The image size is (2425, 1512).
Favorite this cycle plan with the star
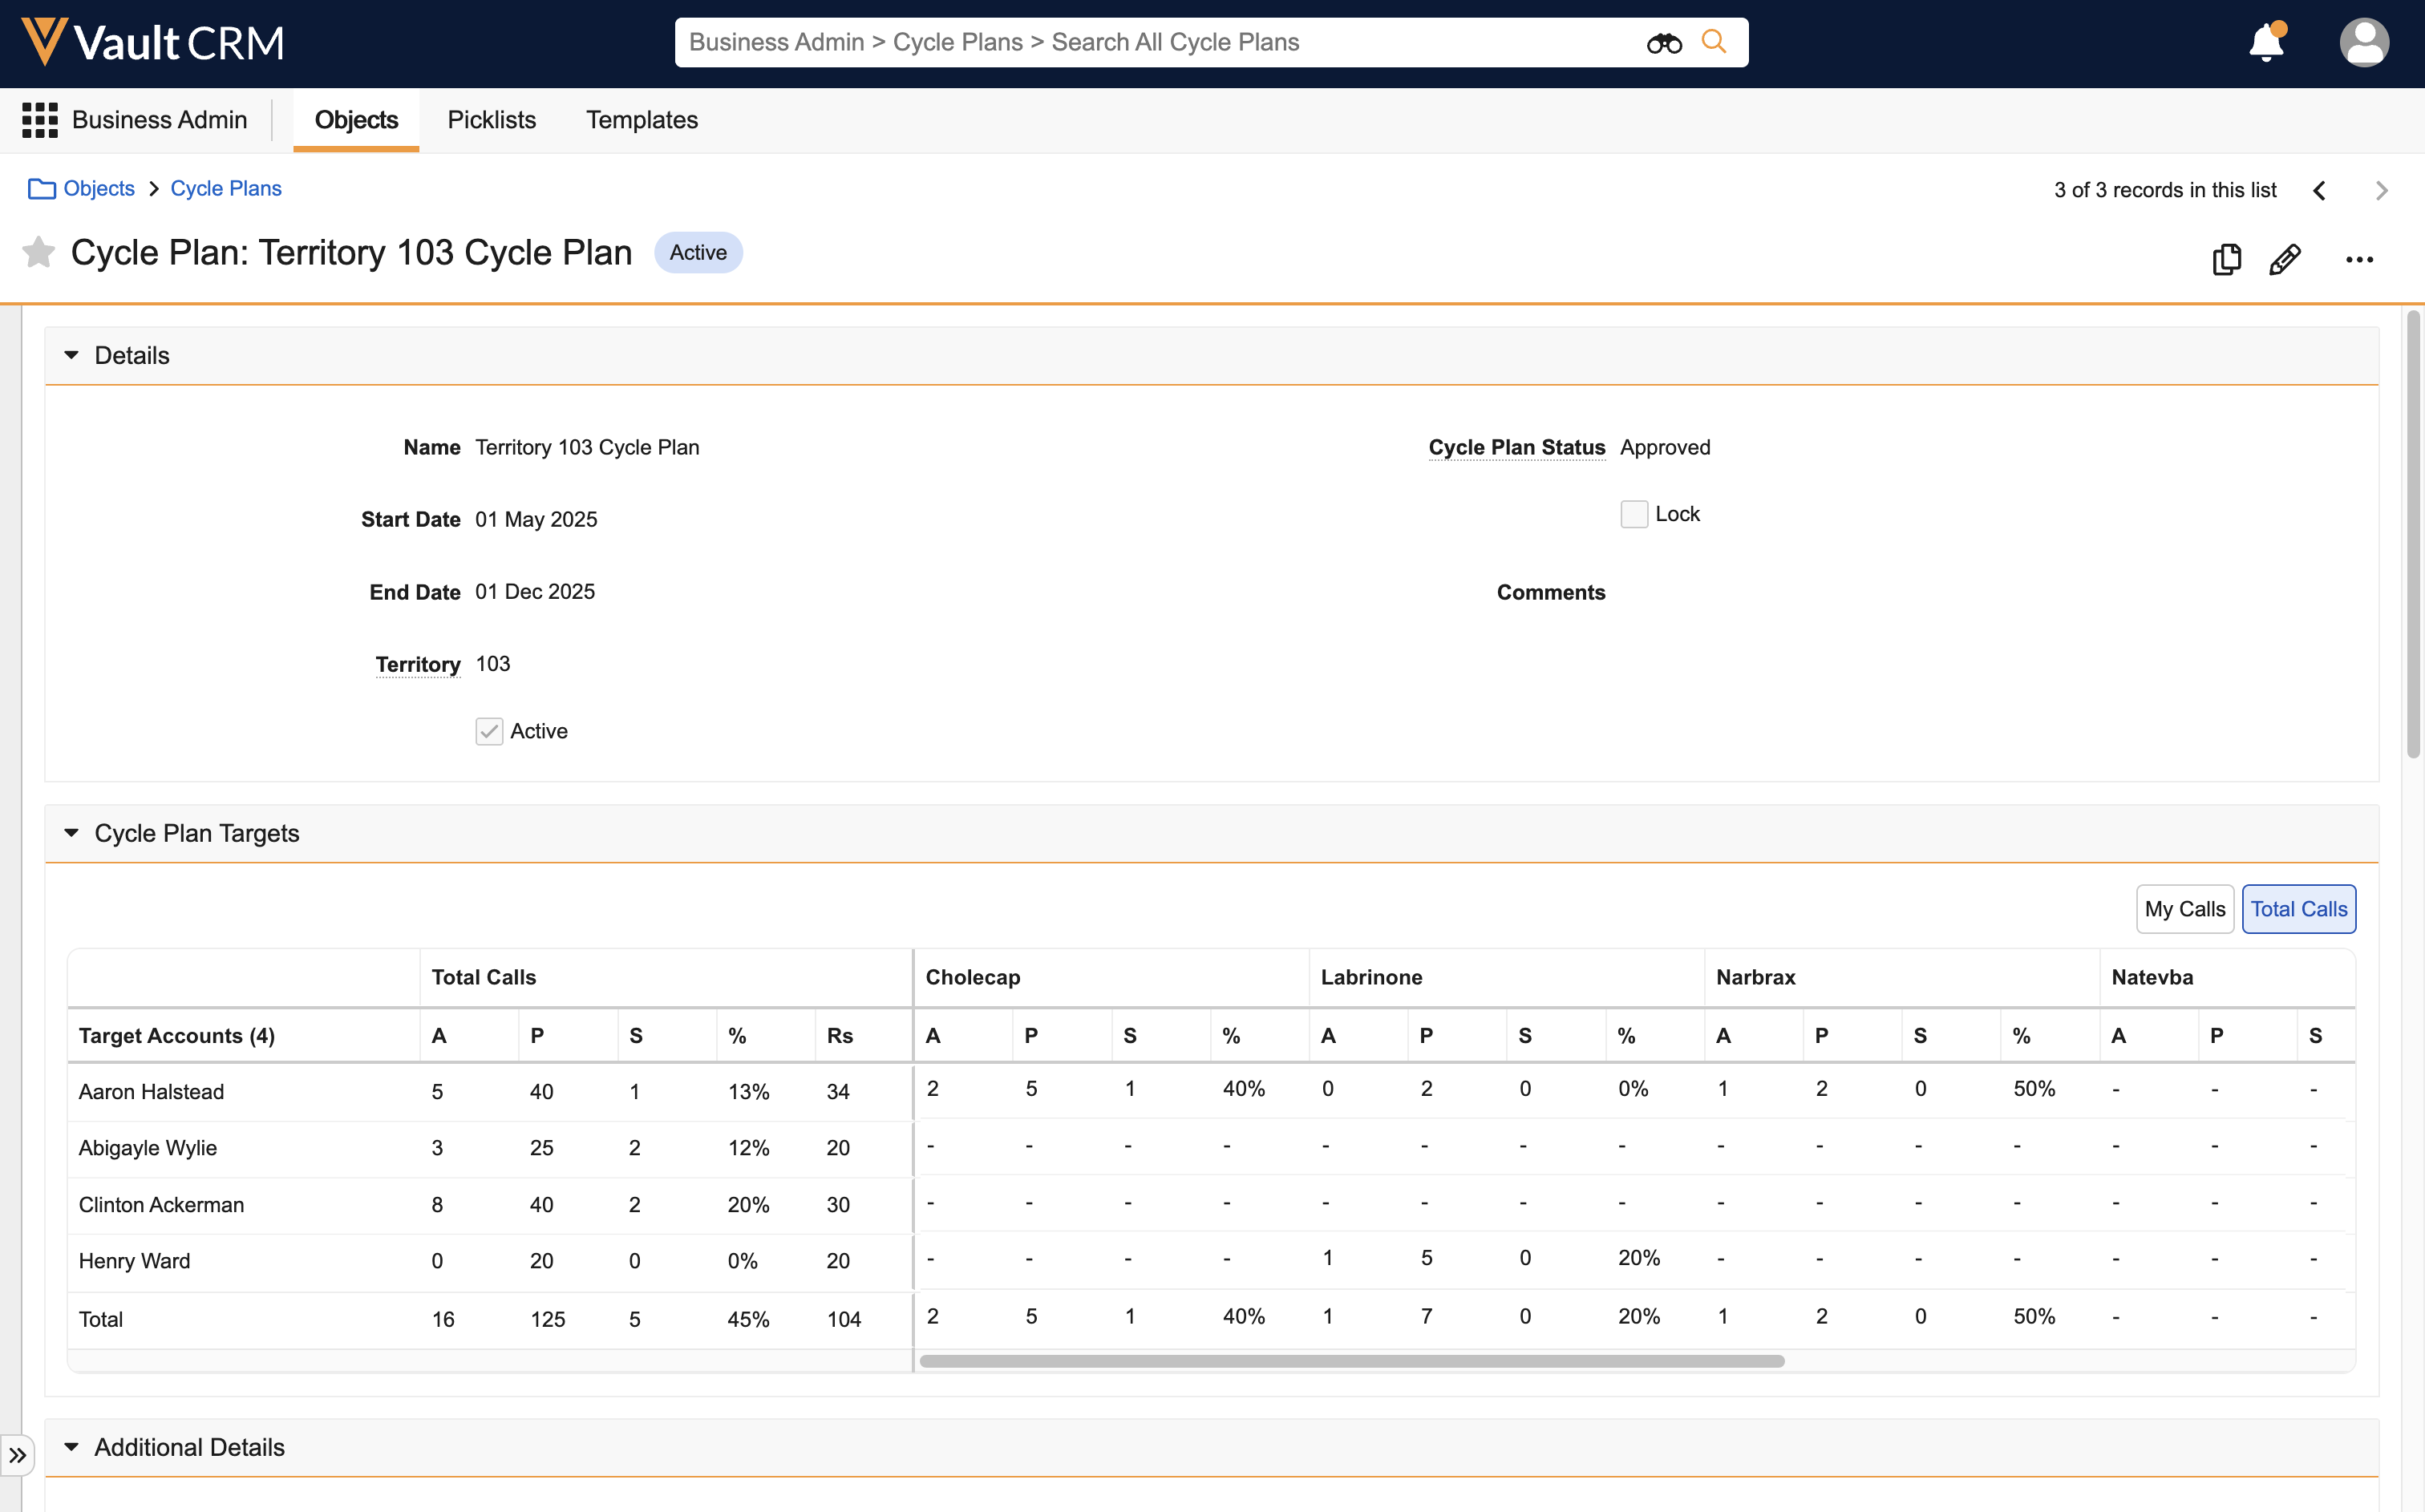click(x=38, y=253)
